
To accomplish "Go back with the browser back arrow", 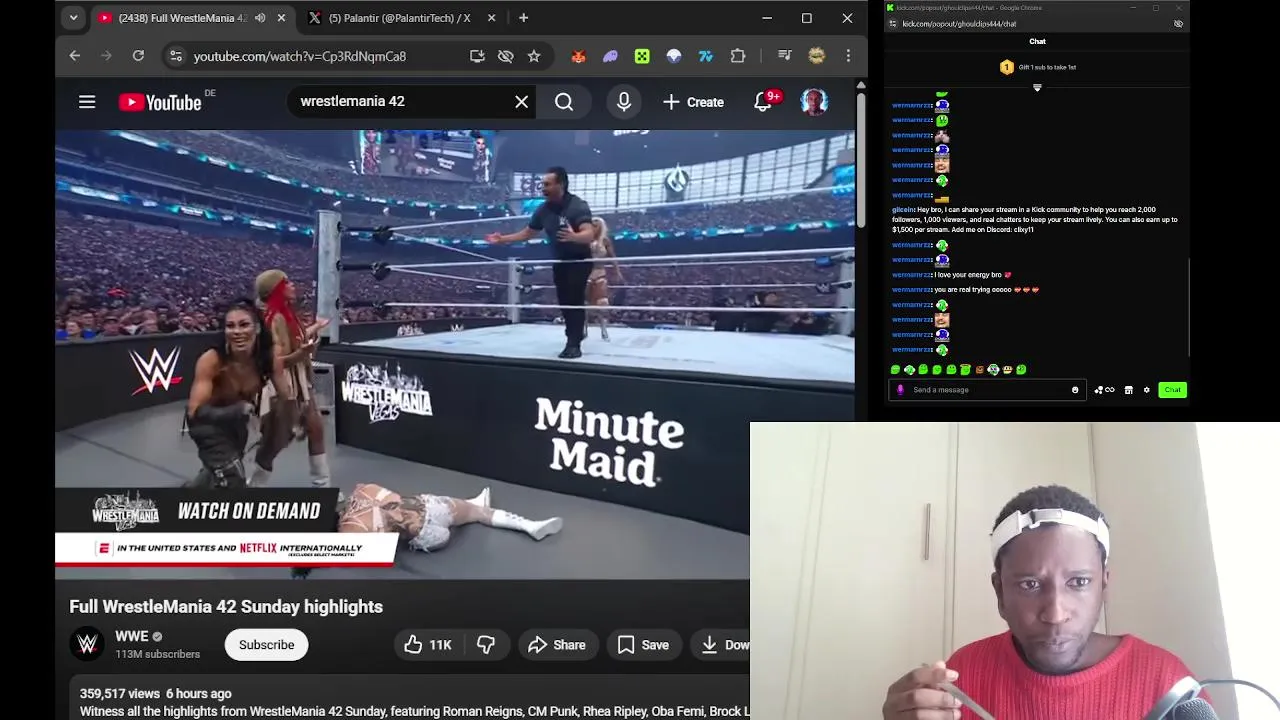I will tap(75, 56).
